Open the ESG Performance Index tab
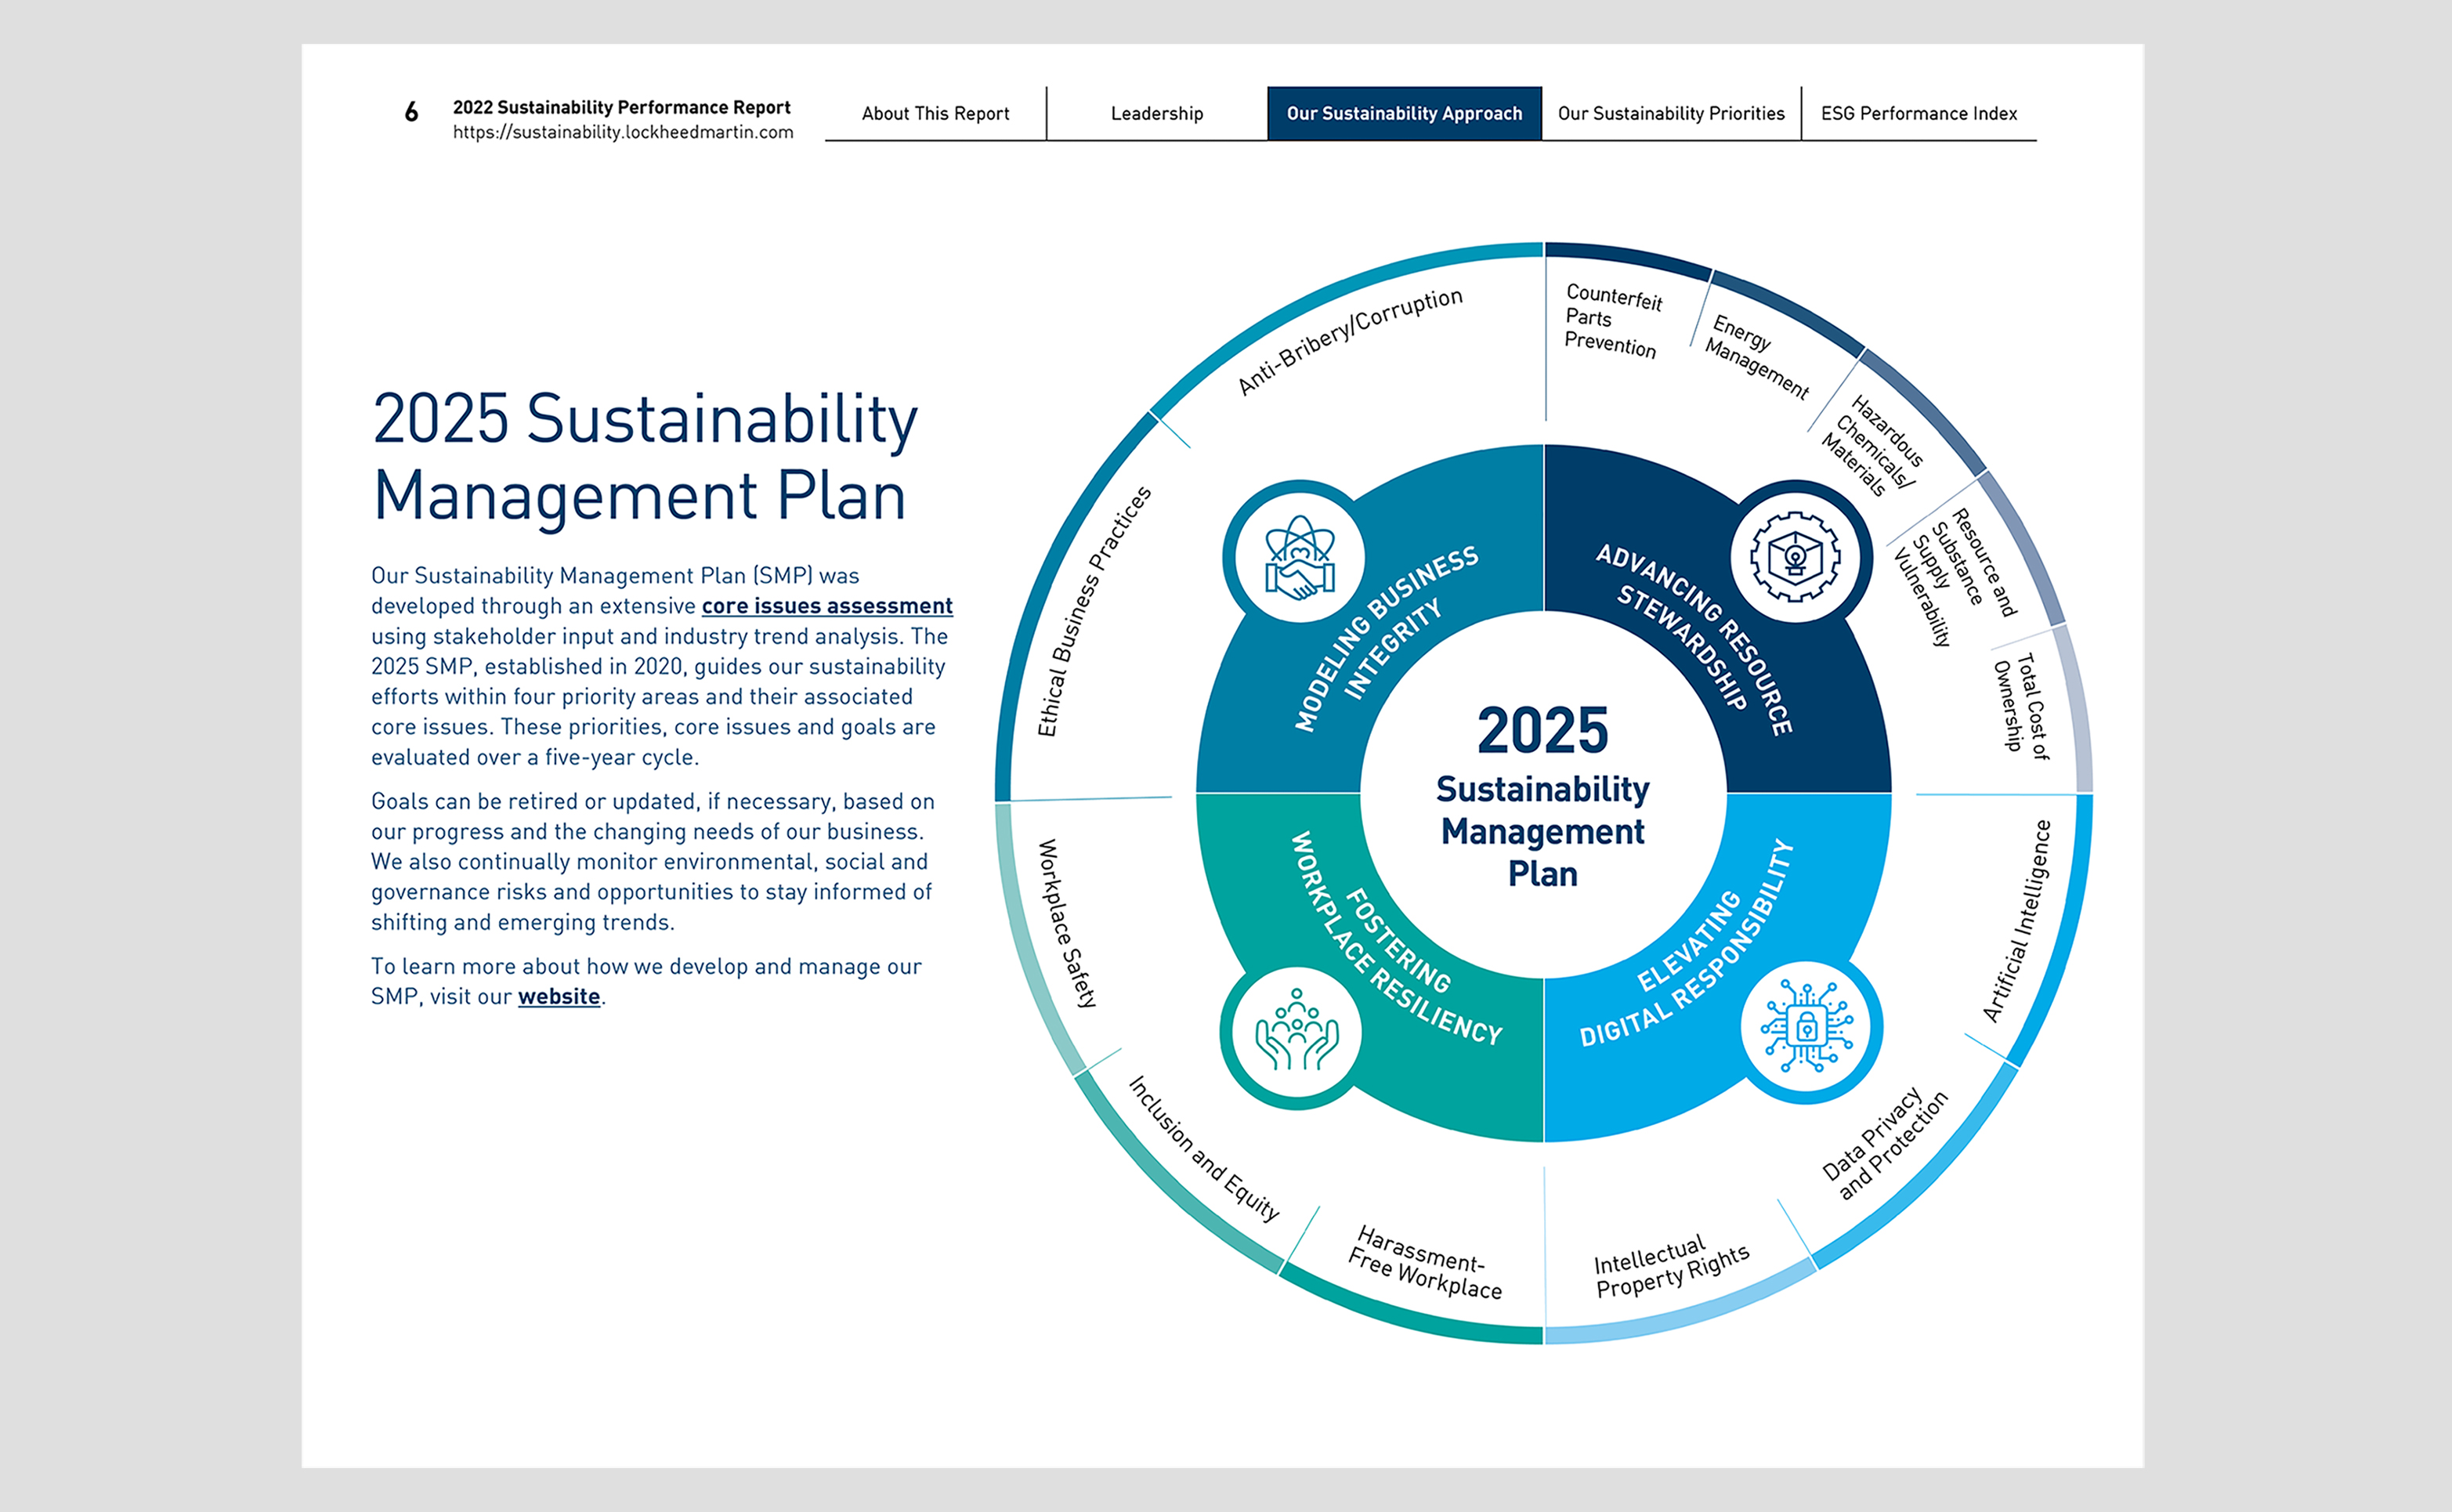Image resolution: width=2452 pixels, height=1512 pixels. [1919, 114]
